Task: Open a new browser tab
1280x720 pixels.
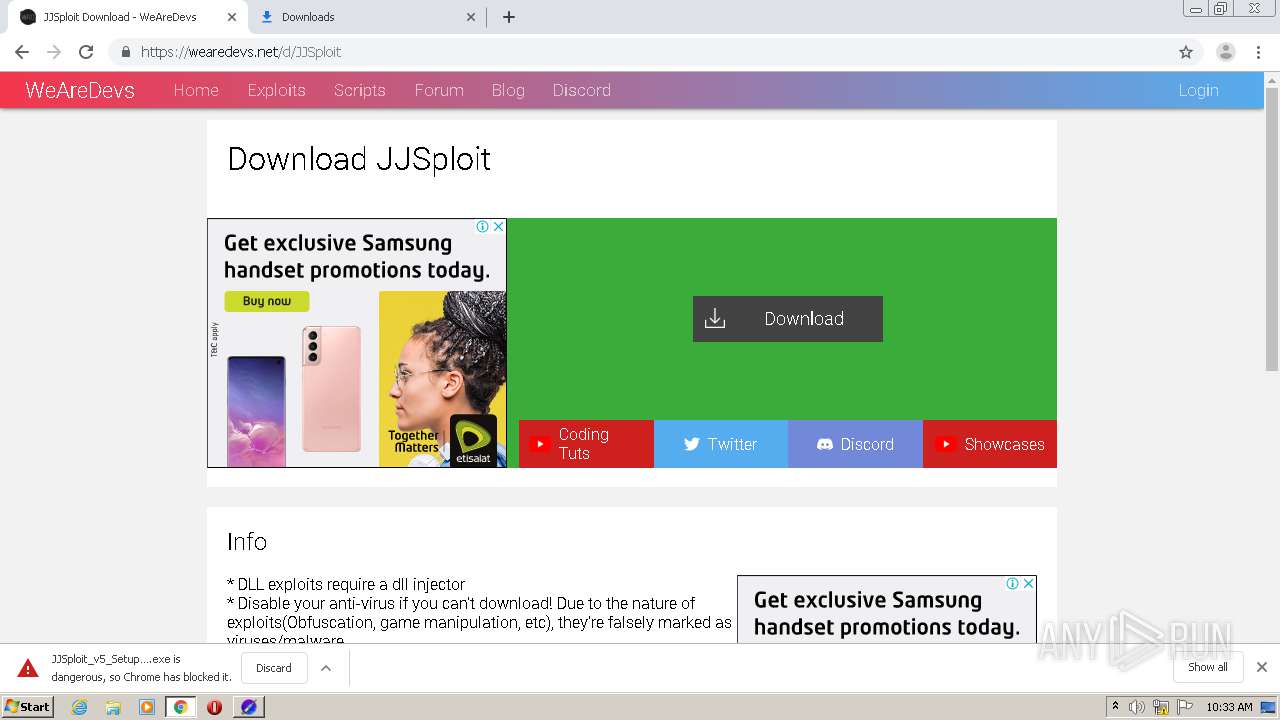Action: [x=508, y=17]
